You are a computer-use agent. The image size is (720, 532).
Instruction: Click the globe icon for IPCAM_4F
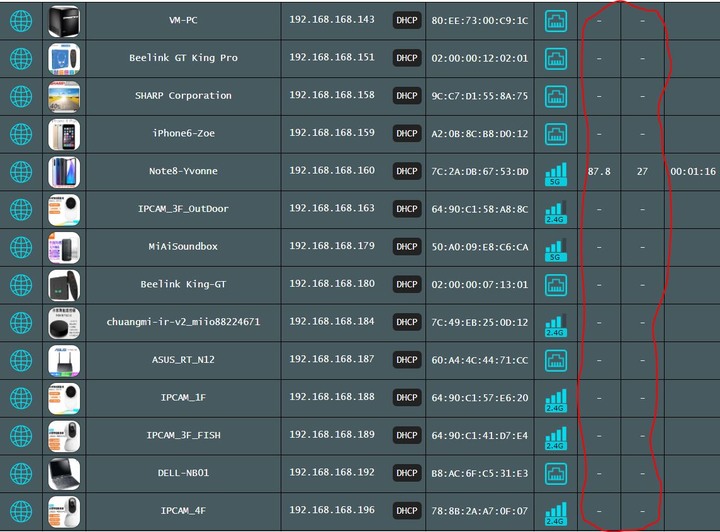21,511
